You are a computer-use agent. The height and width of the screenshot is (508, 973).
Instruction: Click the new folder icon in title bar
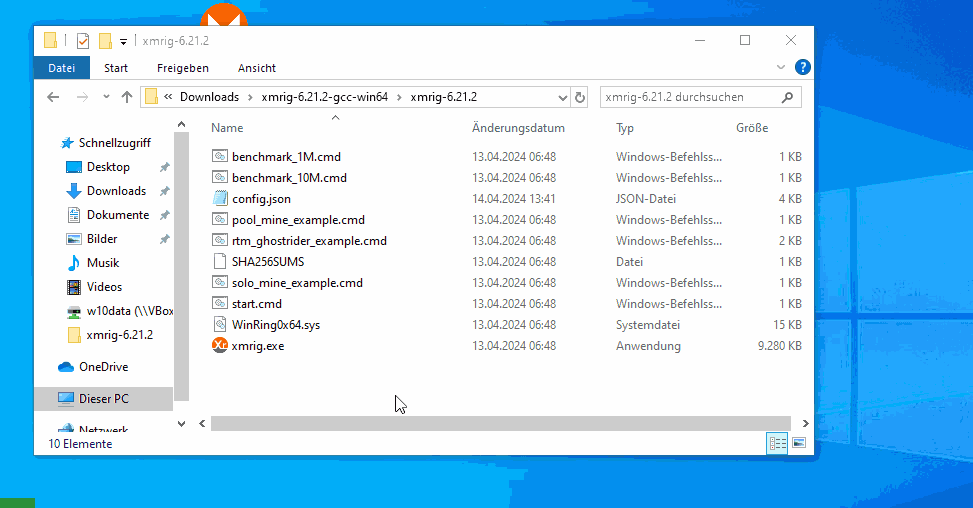click(x=105, y=41)
